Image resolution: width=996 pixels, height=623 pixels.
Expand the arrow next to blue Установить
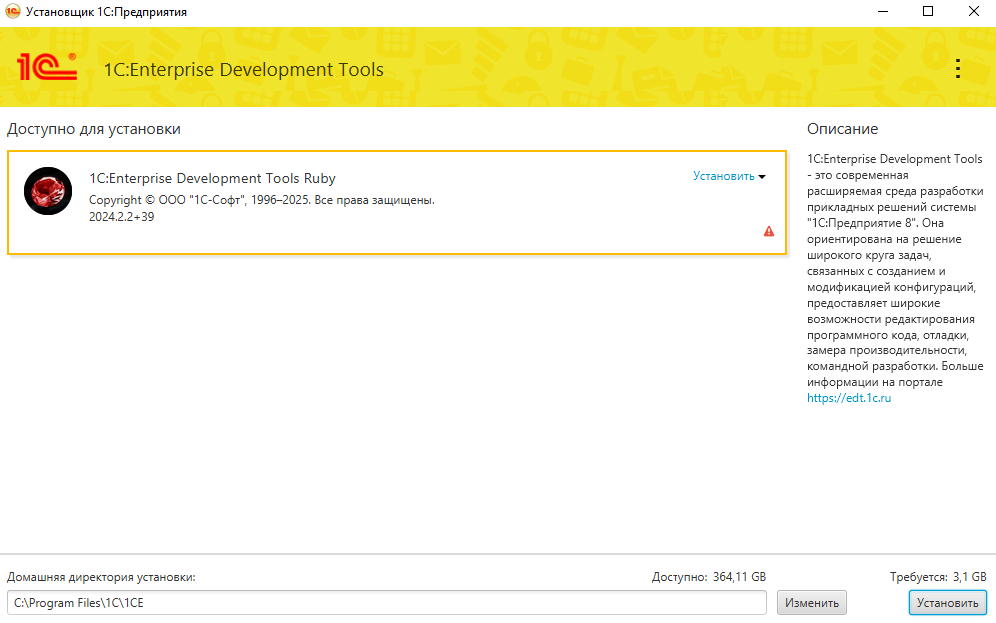click(x=762, y=177)
